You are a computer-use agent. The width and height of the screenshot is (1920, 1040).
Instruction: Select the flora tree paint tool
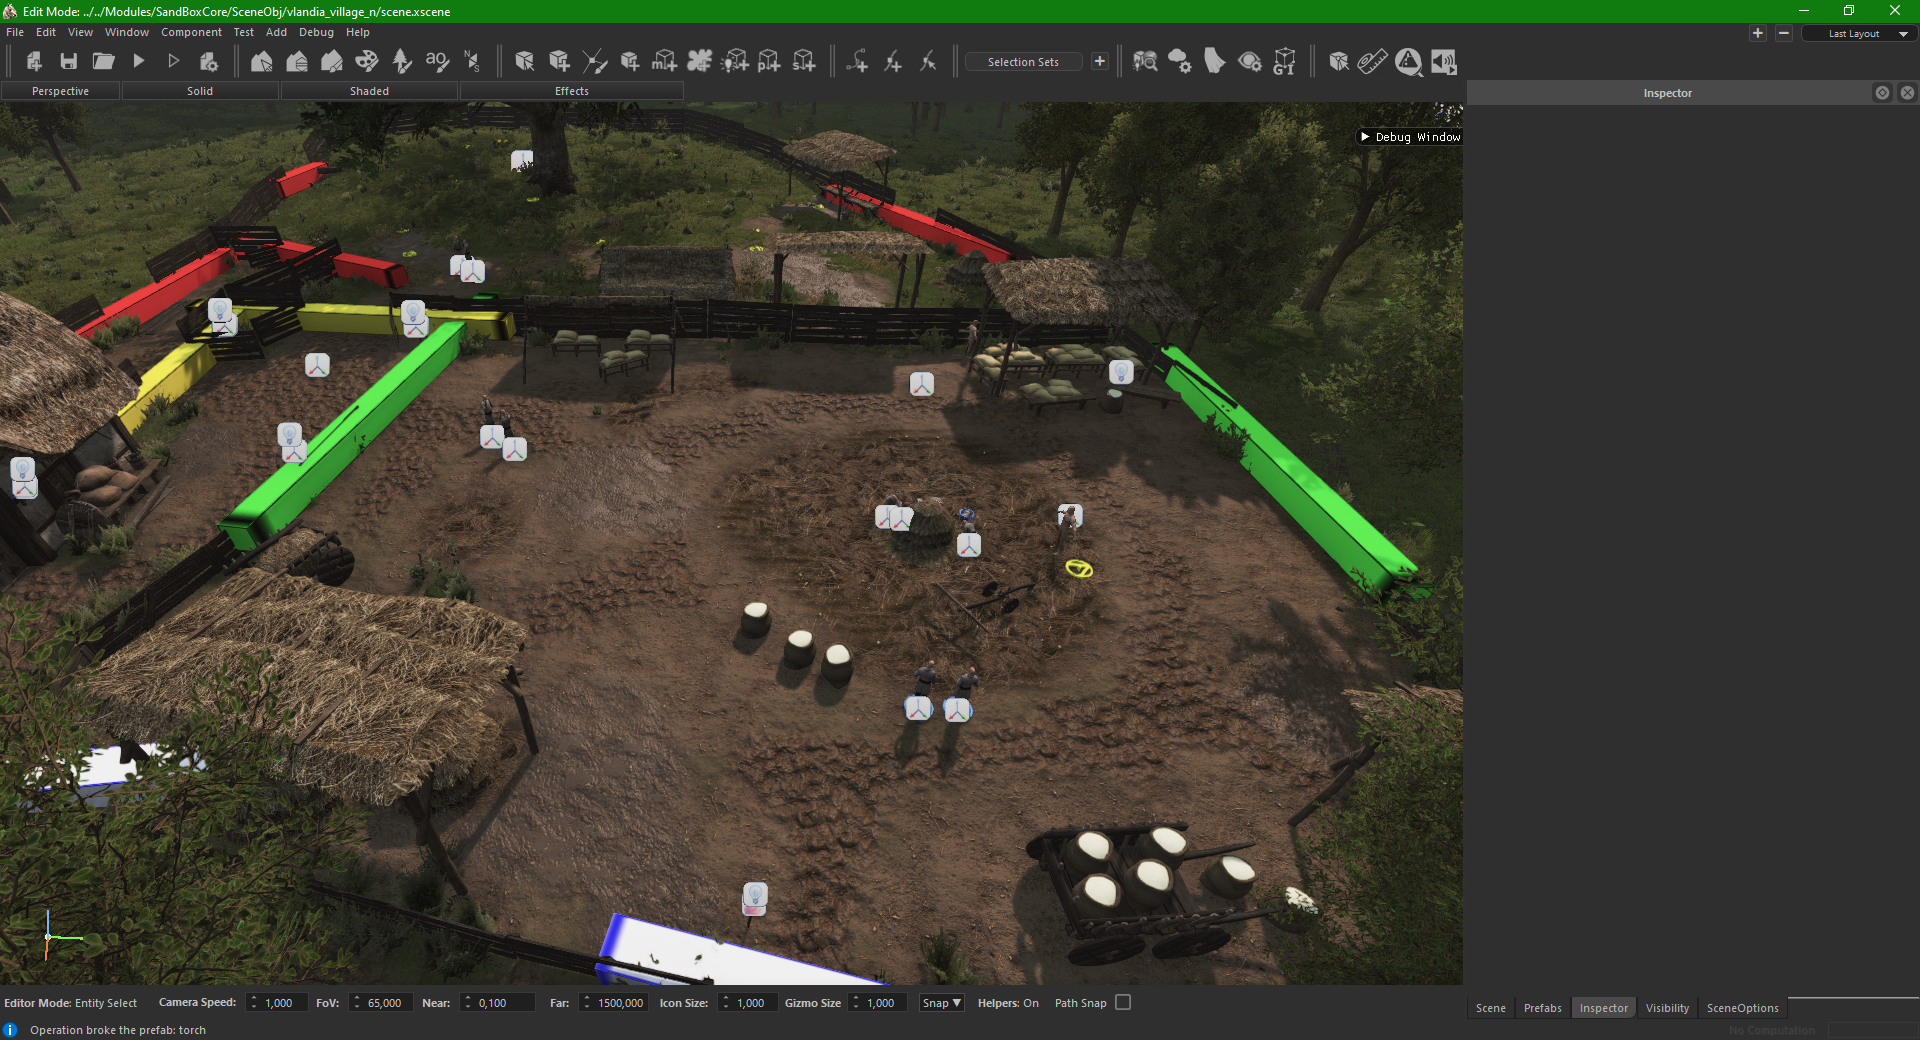click(x=402, y=62)
